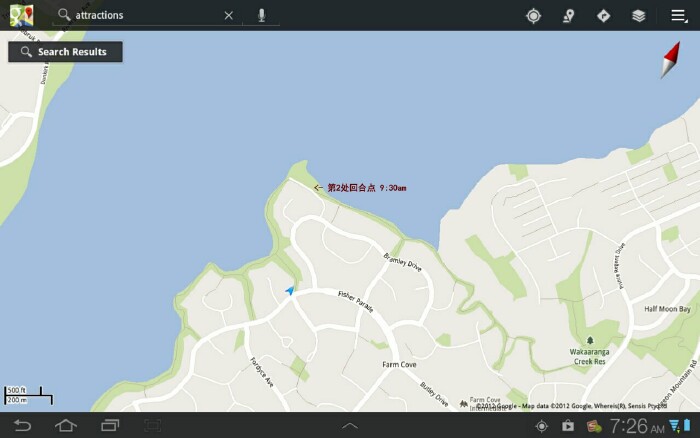Tap the Wakaaranga Creek Res tree marker
Screen dimensions: 700x438
tap(590, 341)
